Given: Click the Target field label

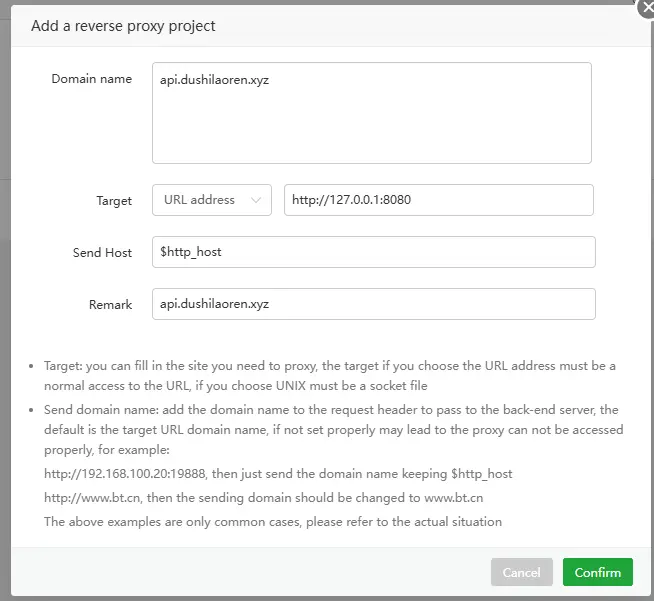Looking at the screenshot, I should (x=114, y=201).
